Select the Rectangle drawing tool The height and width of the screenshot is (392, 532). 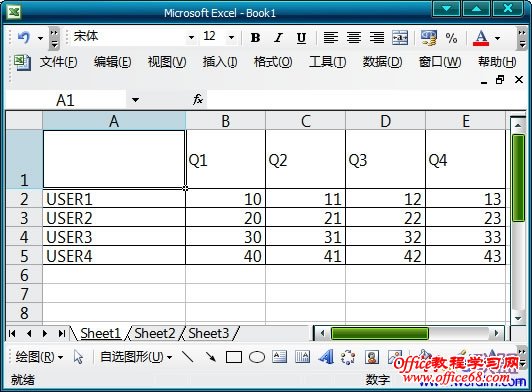pos(234,357)
